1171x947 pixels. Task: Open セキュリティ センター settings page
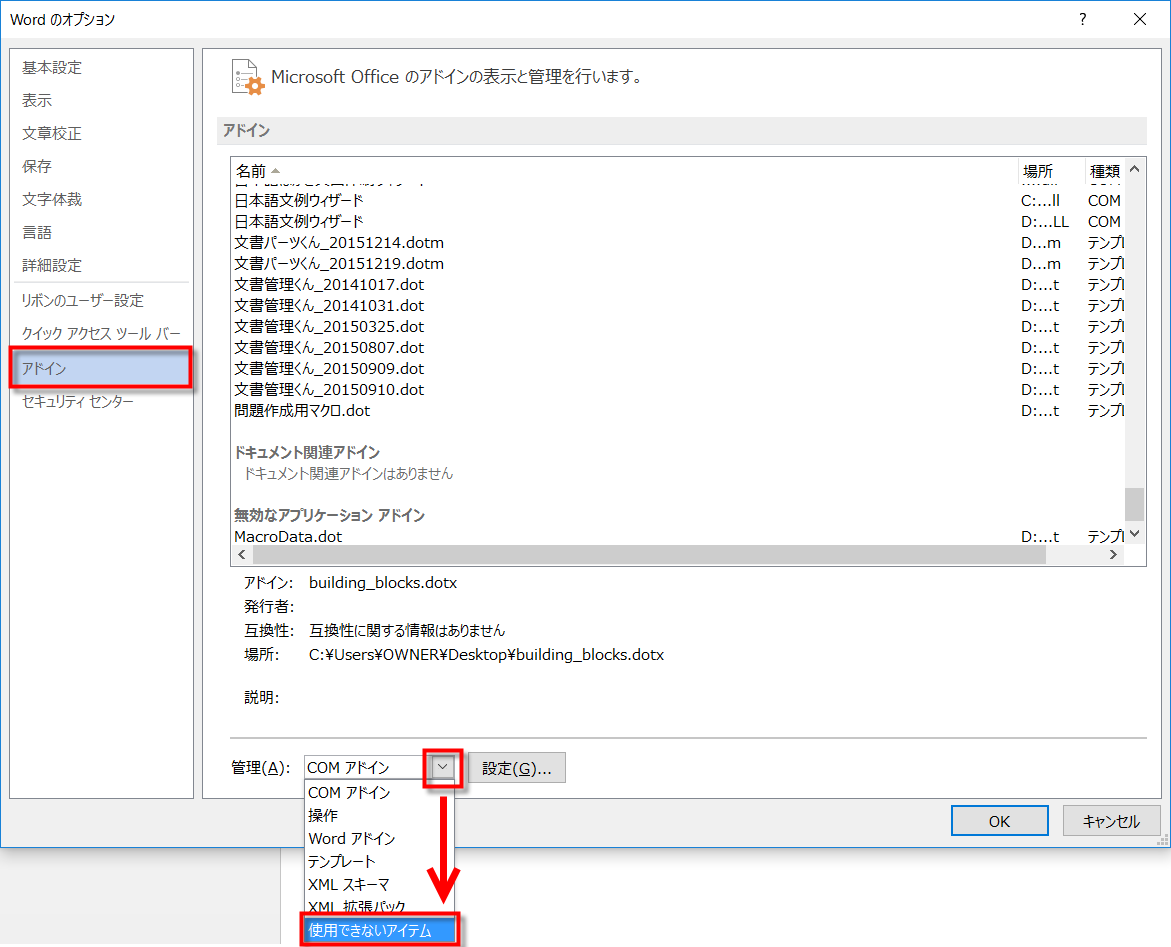(x=78, y=402)
